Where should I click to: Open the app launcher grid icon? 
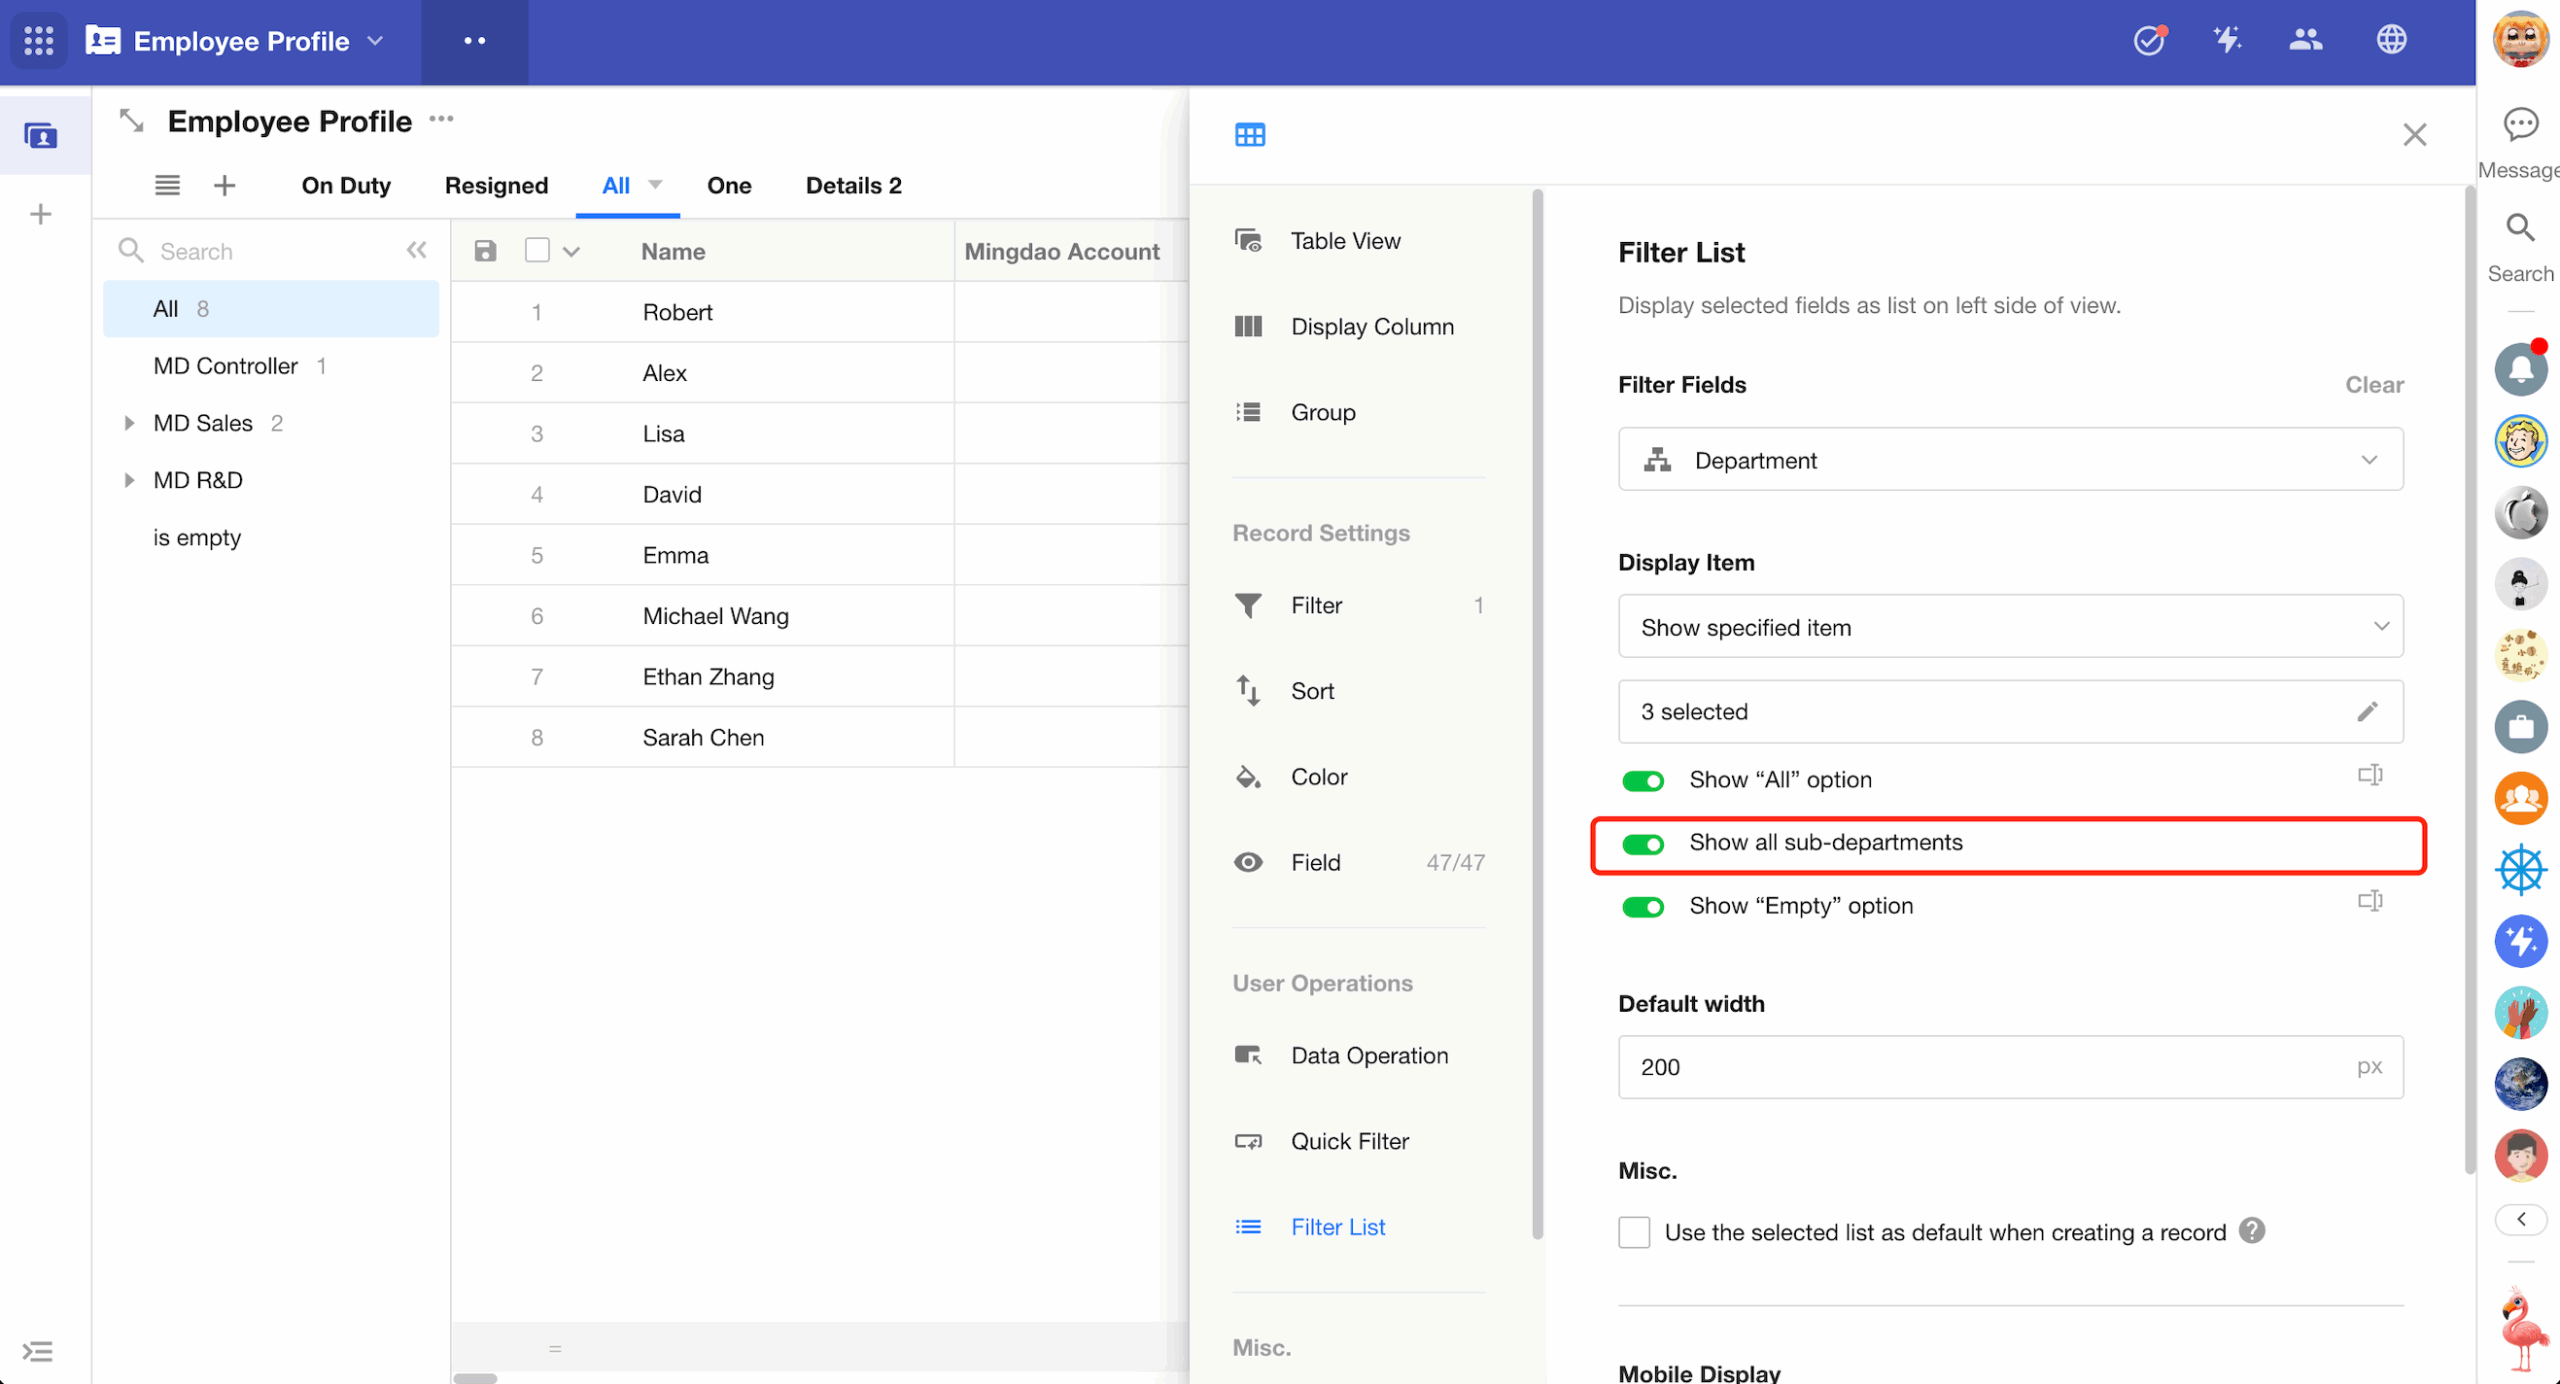tap(38, 41)
